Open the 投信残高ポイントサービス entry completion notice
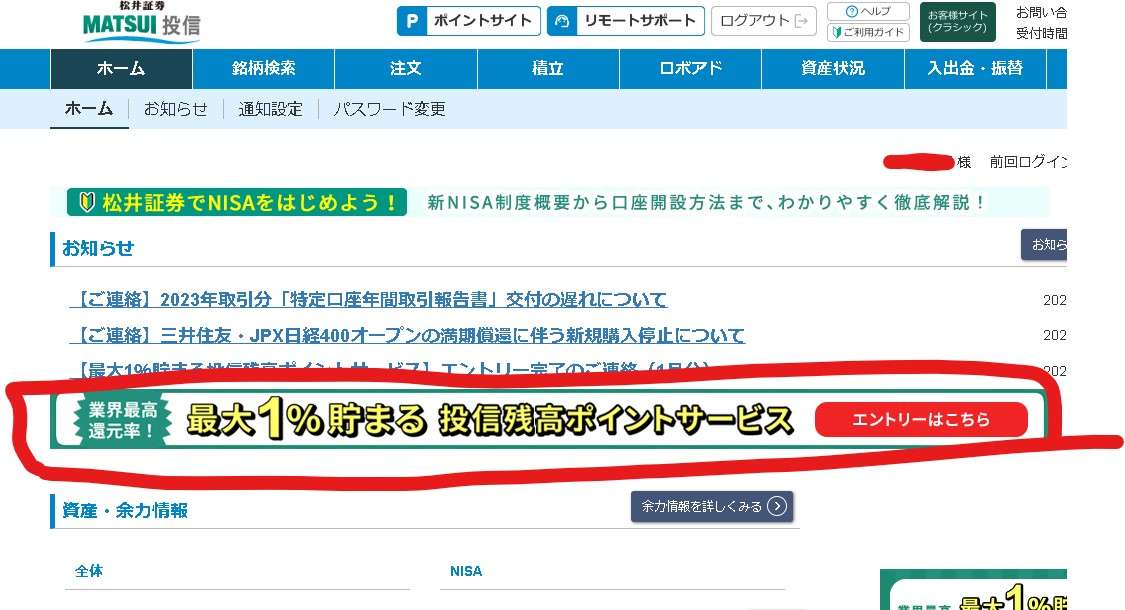This screenshot has width=1125, height=610. point(390,370)
